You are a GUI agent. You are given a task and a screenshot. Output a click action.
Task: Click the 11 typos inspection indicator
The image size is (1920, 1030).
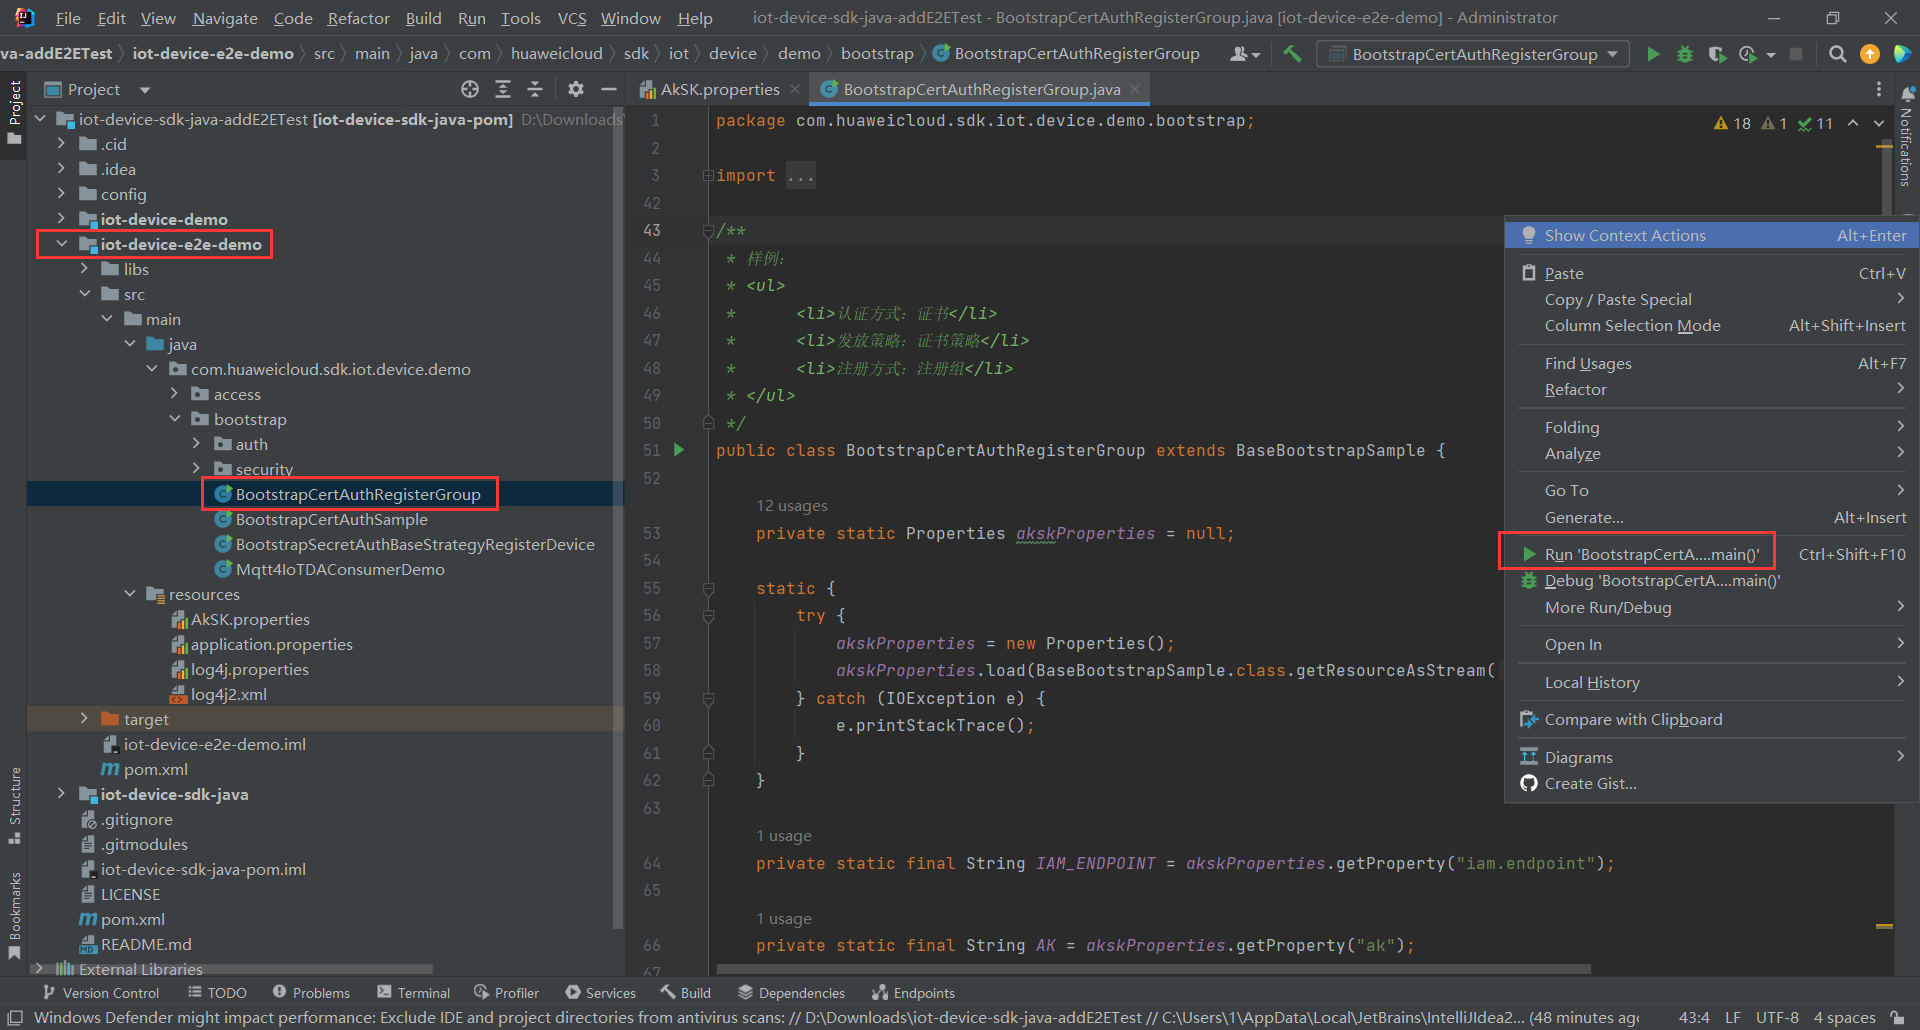point(1815,123)
